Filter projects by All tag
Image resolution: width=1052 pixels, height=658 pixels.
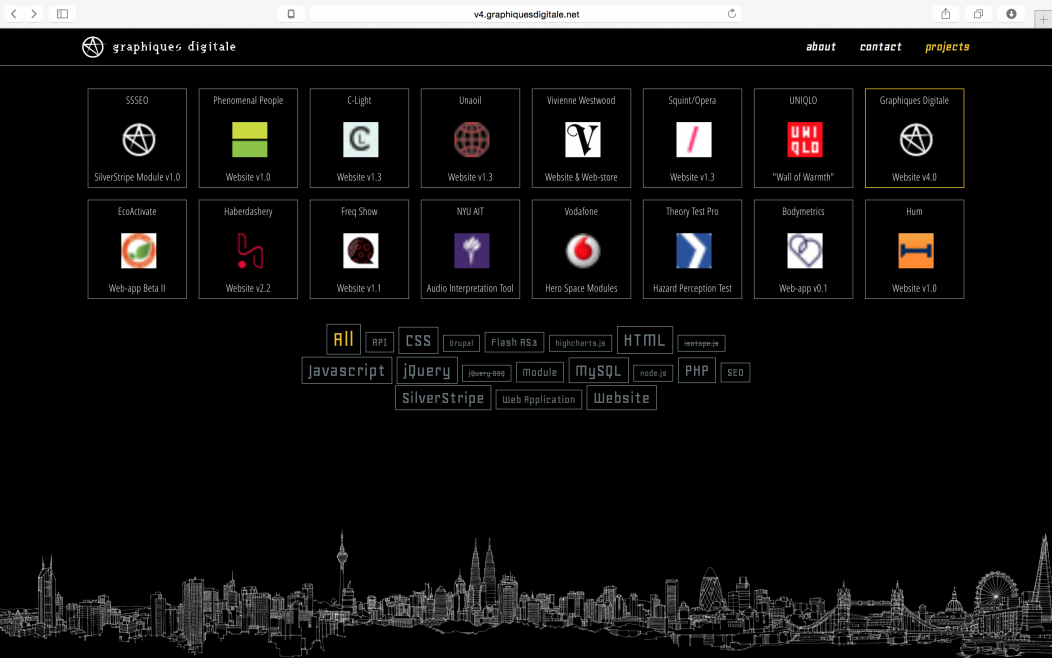point(344,339)
